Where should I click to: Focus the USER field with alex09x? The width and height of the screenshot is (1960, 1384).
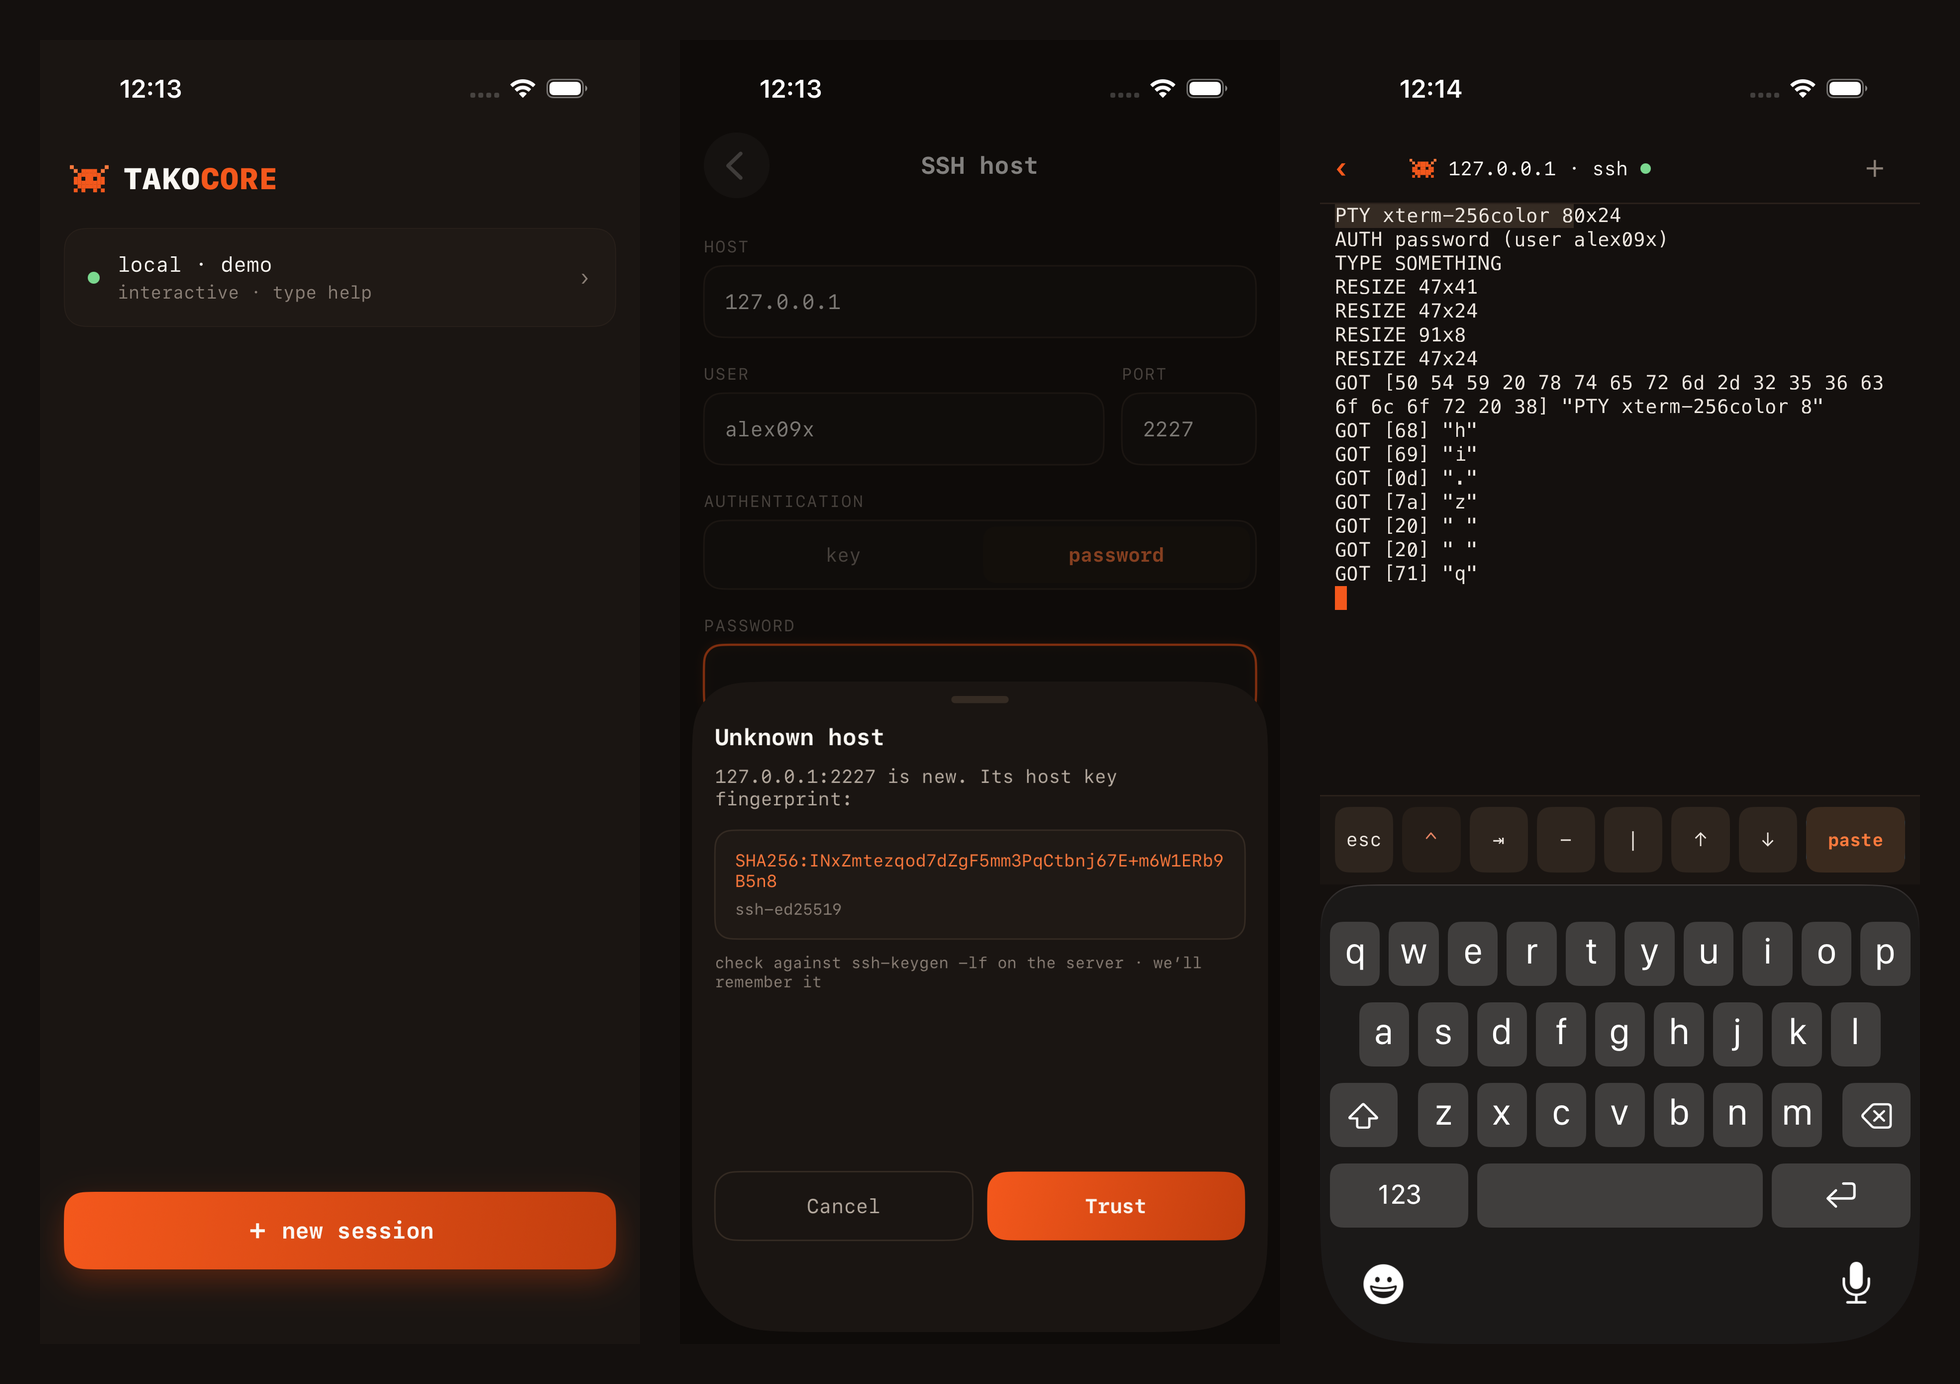tap(904, 429)
